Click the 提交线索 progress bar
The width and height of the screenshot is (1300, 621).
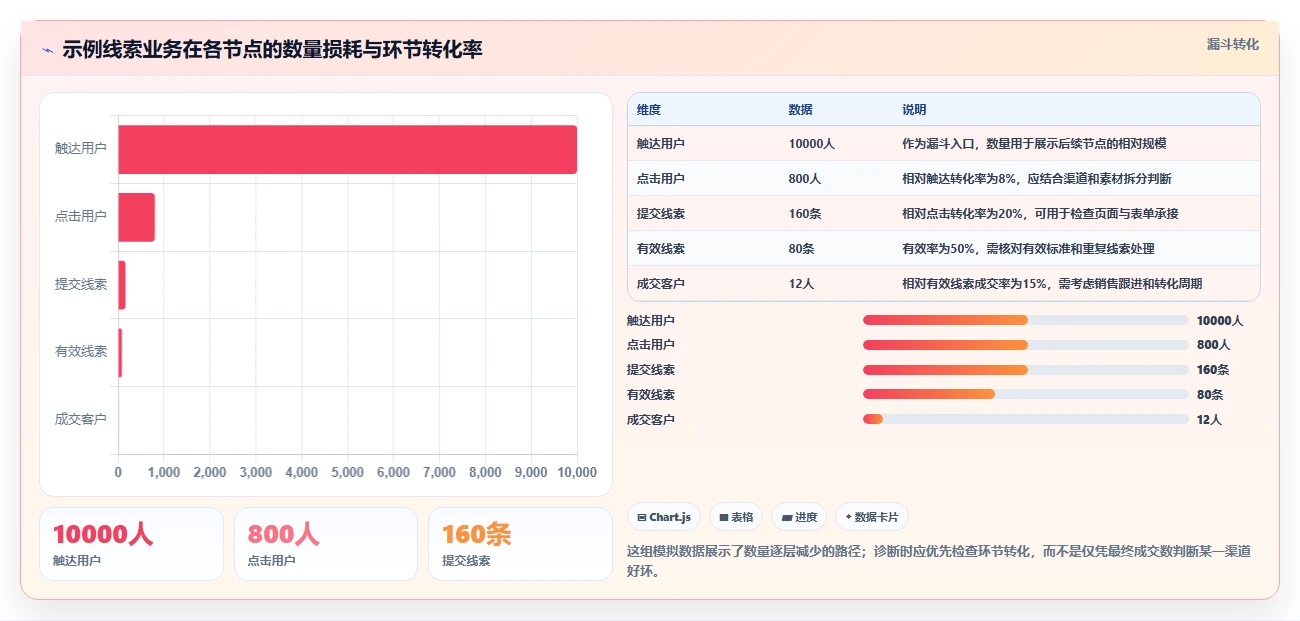pyautogui.click(x=1026, y=370)
